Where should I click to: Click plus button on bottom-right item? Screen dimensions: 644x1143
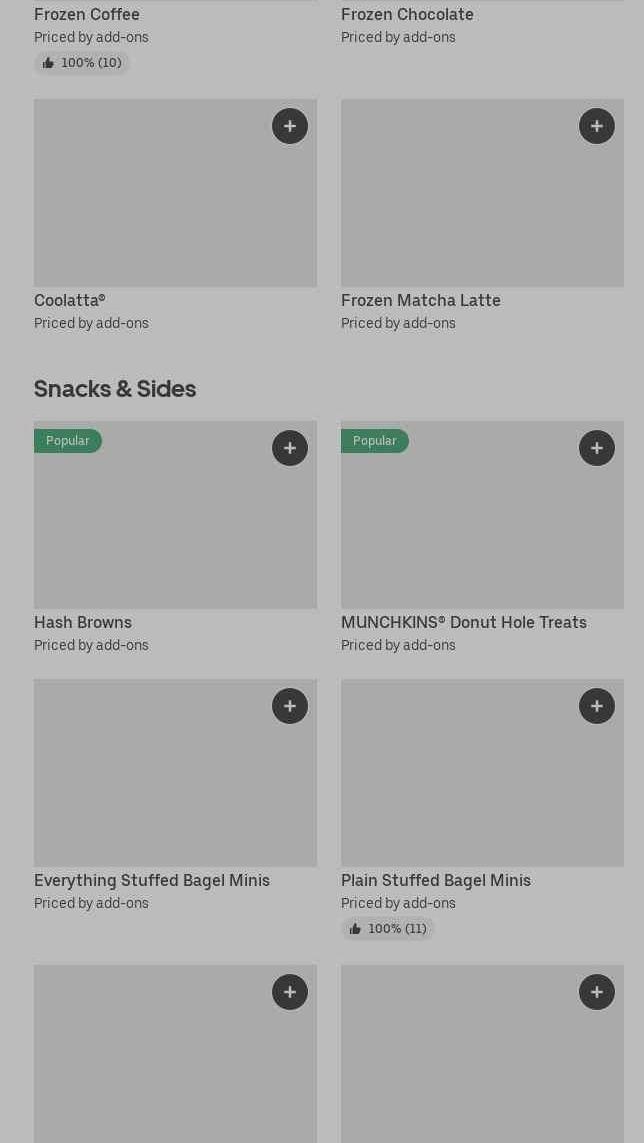pos(597,992)
